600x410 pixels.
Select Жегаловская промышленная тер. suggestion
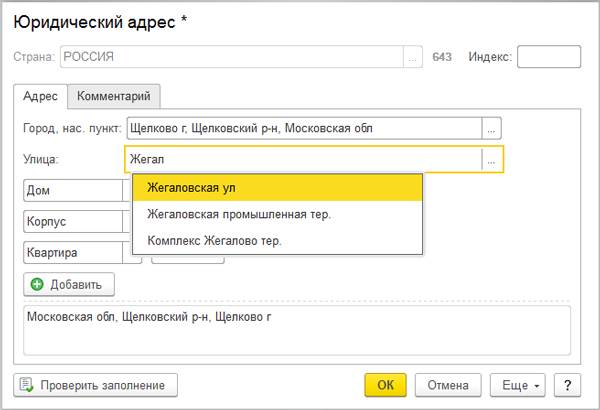click(x=277, y=214)
